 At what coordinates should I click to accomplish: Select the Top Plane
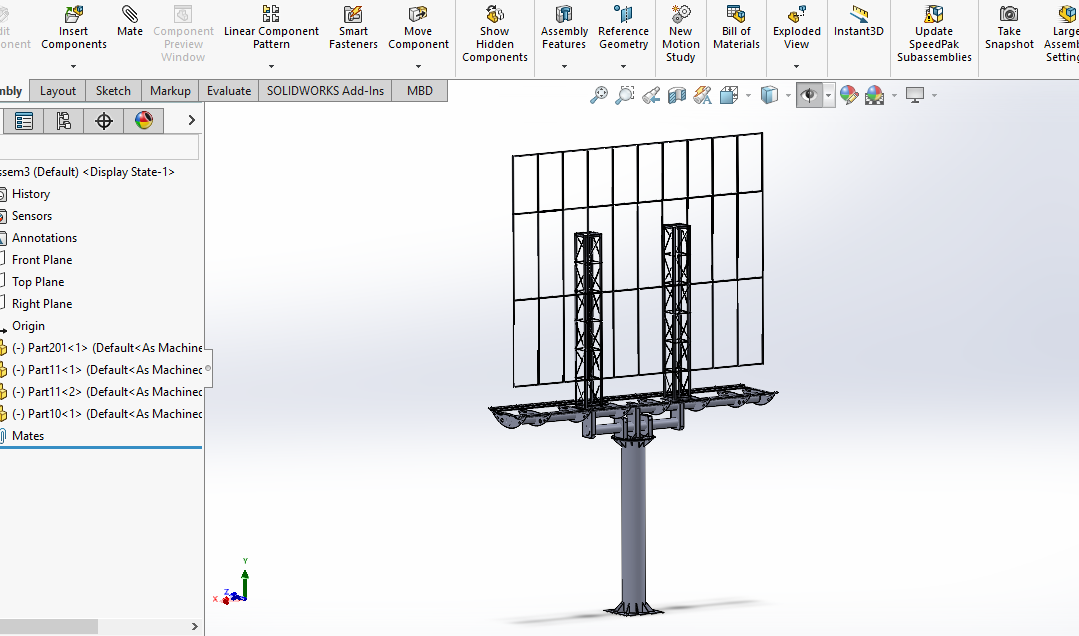point(38,282)
